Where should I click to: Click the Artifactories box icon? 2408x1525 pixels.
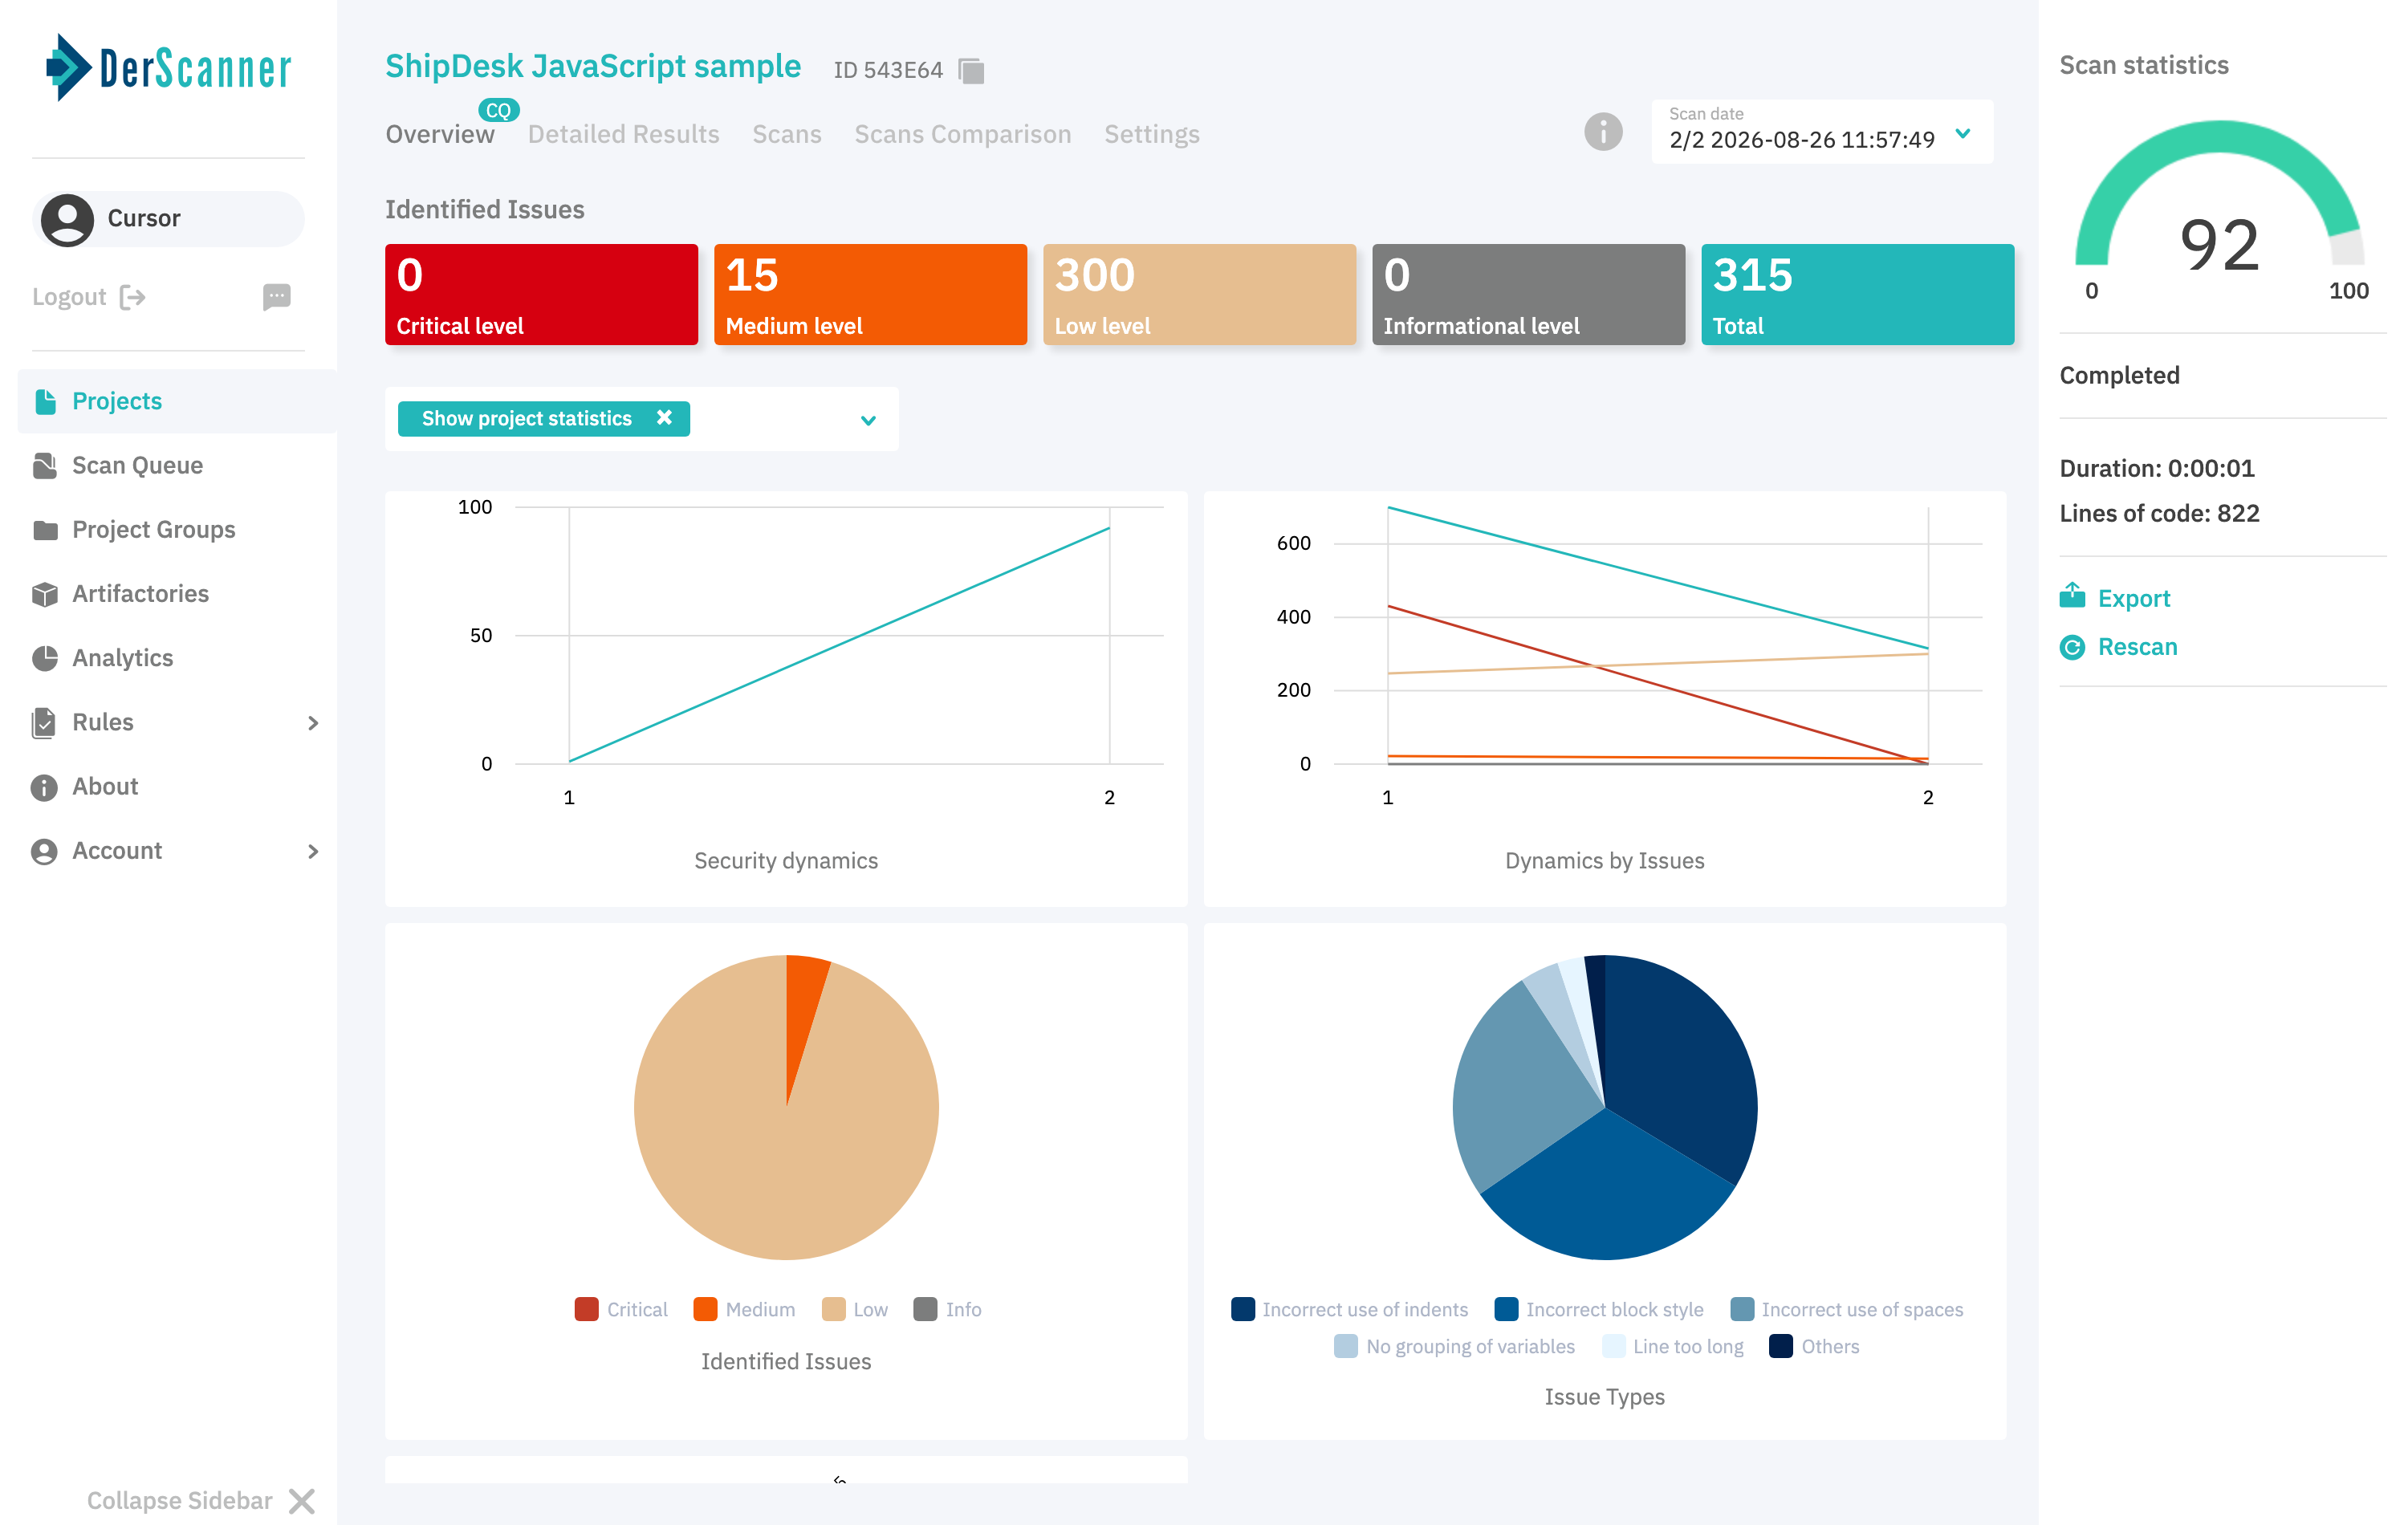point(45,594)
